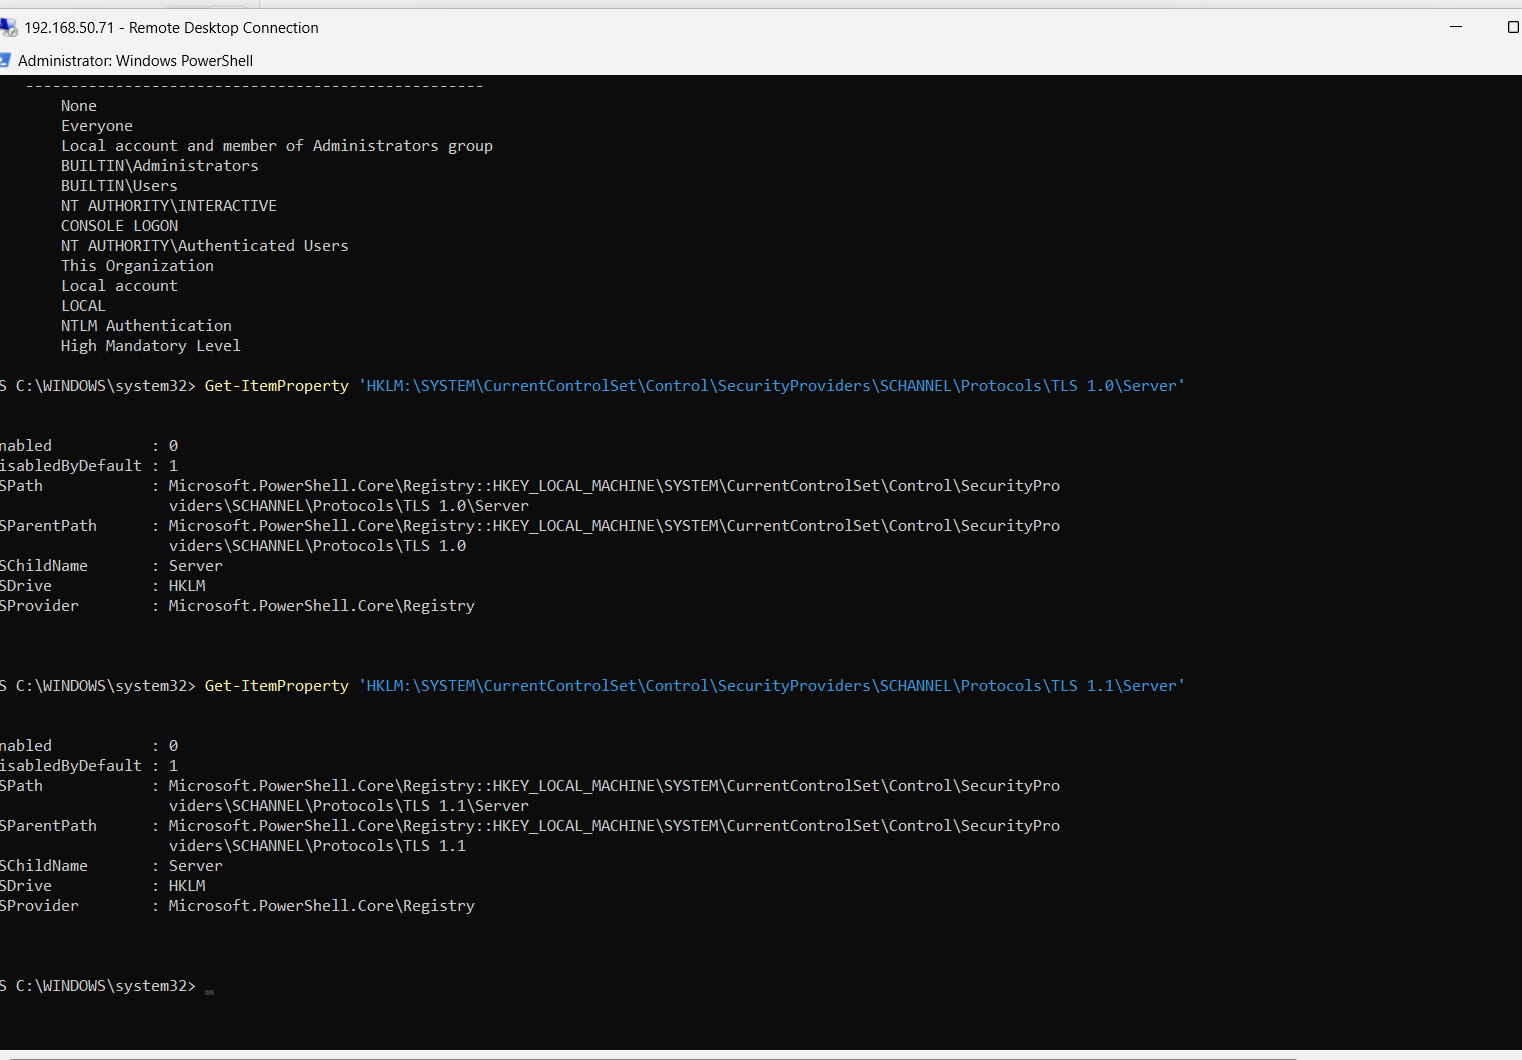Click the 'High Mandatory Level' line

coord(151,346)
